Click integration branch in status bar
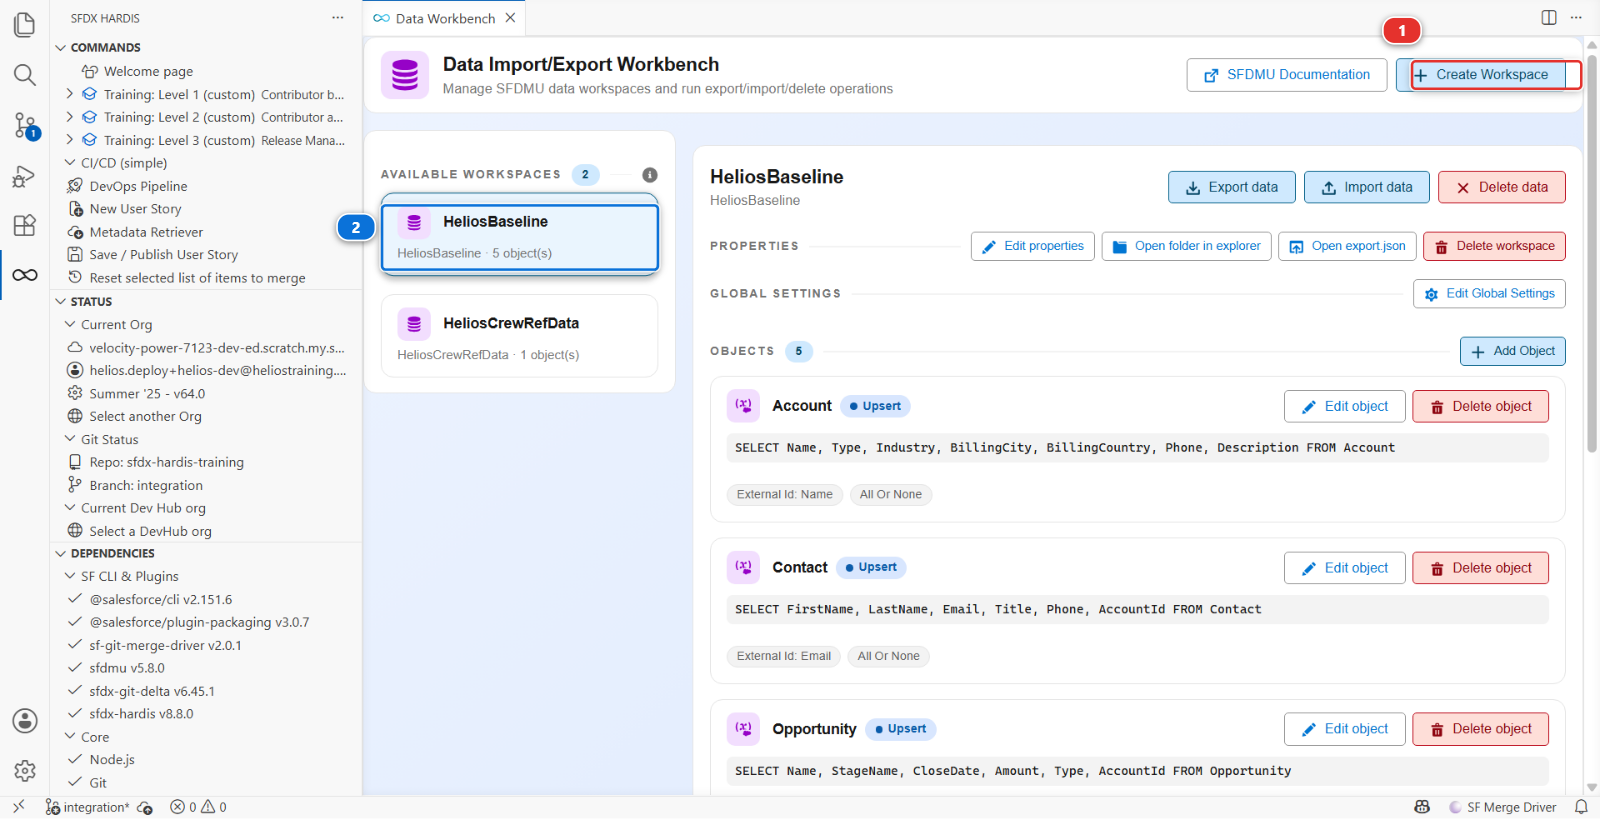 coord(88,807)
